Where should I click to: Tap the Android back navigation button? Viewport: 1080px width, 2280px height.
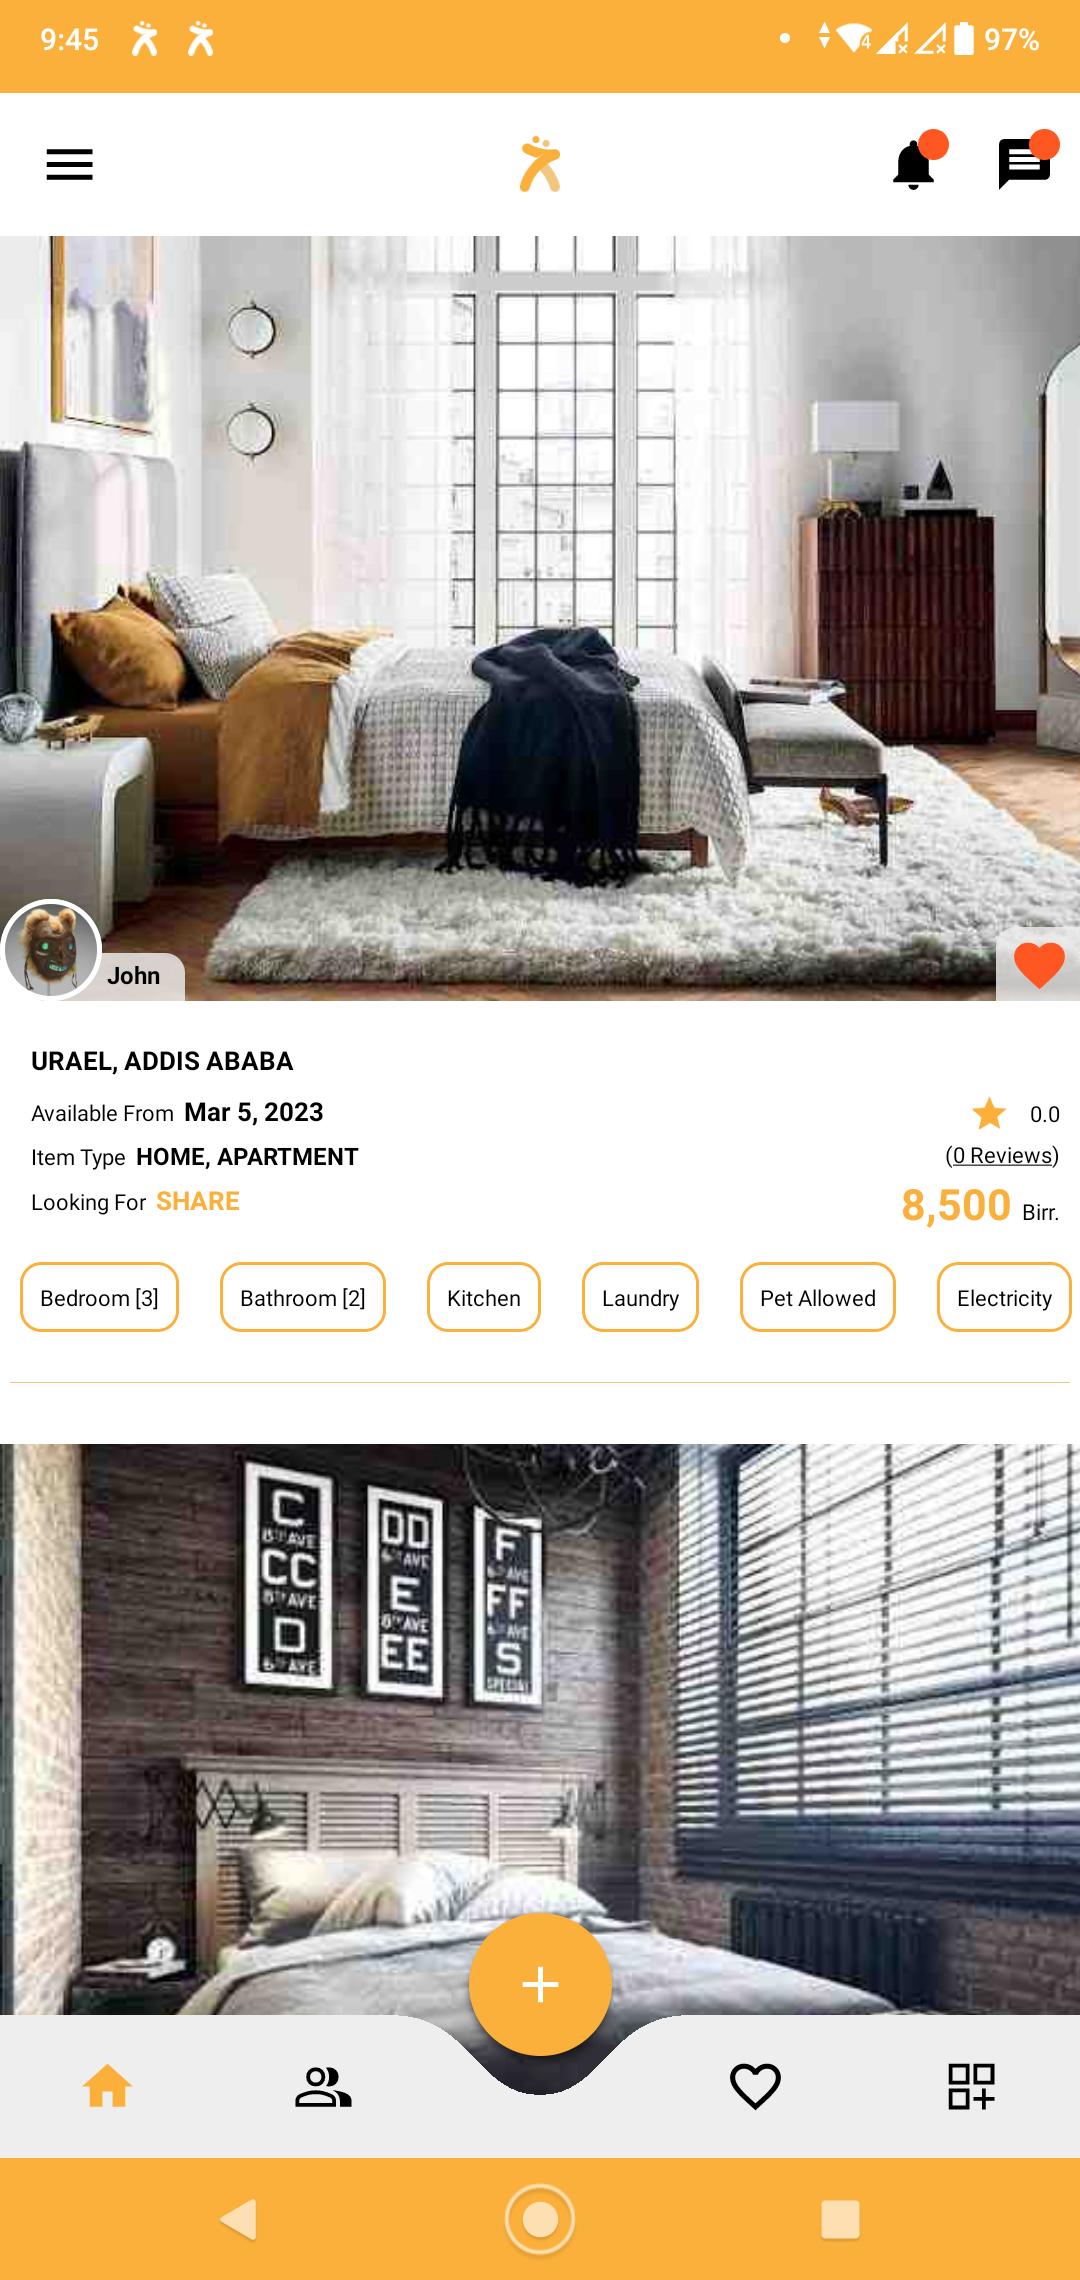239,2219
